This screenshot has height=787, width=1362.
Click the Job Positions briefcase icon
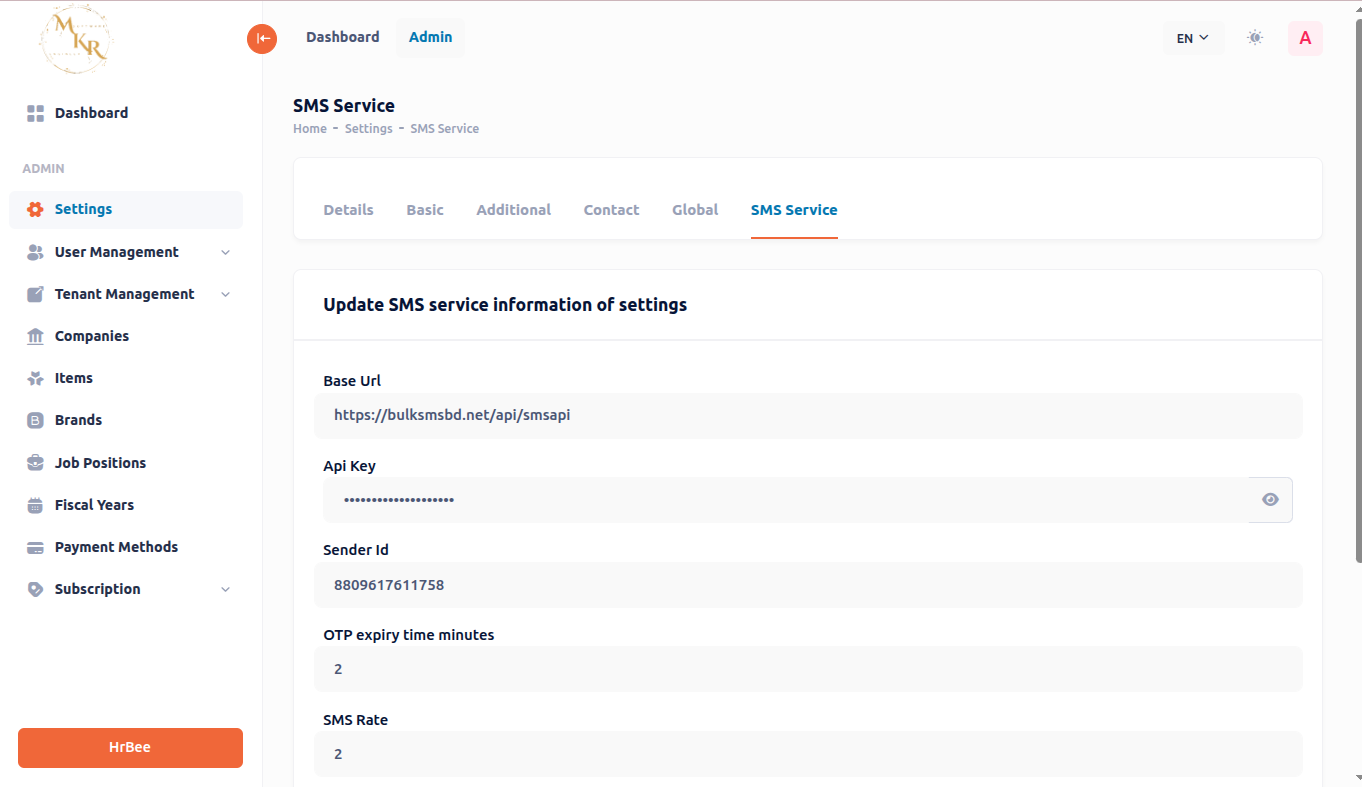[36, 463]
